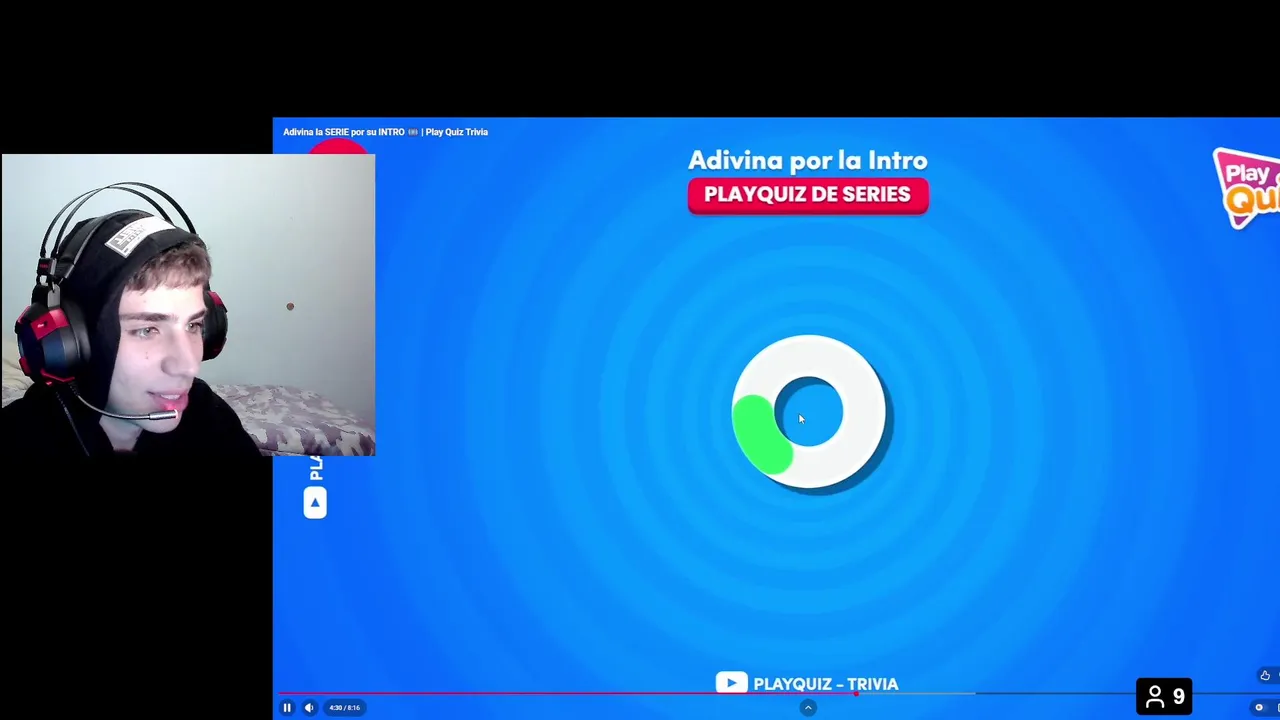Like the video with the thumbs-up icon
The width and height of the screenshot is (1280, 720).
click(1265, 676)
